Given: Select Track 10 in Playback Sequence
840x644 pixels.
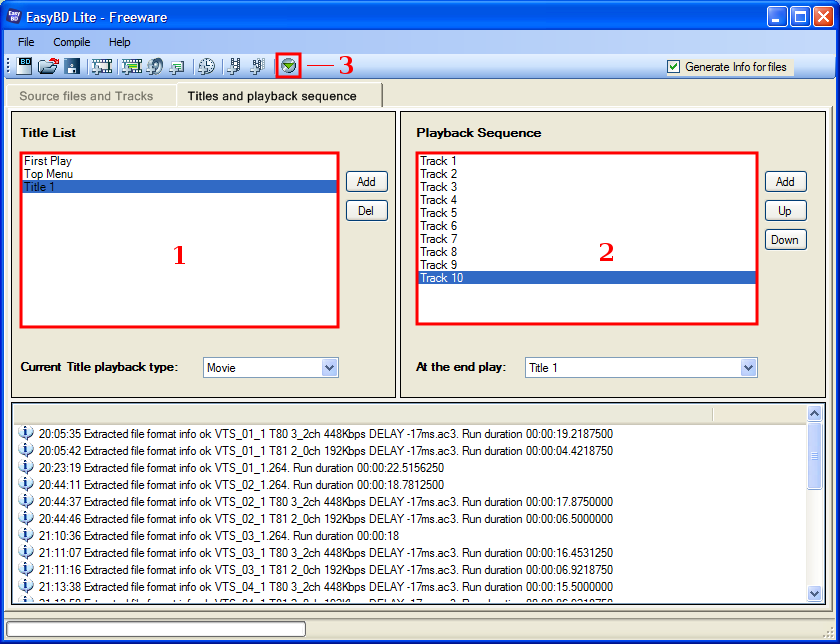Looking at the screenshot, I should [587, 278].
